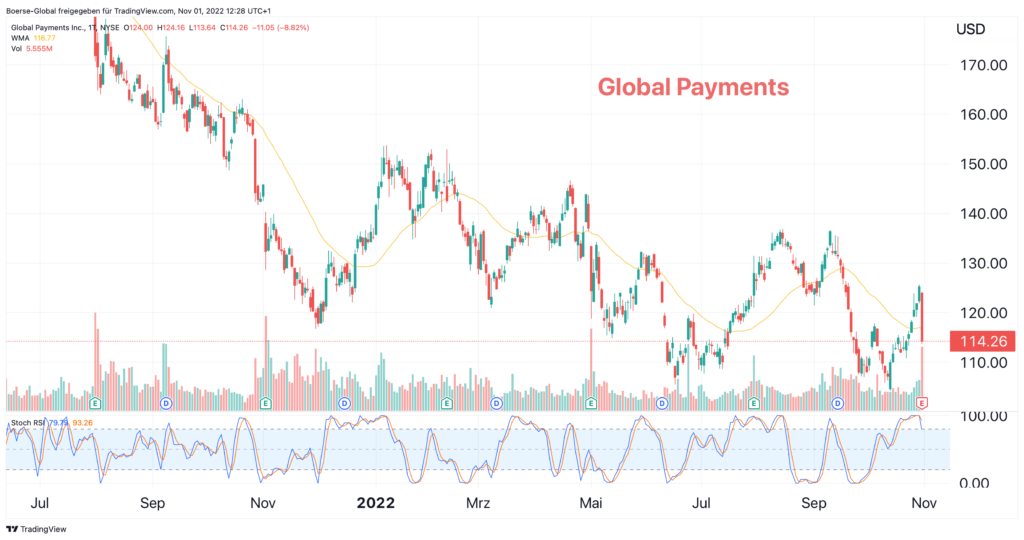Viewport: 1024px width, 540px height.
Task: Click the earnings marker in August 2021
Action: (95, 403)
